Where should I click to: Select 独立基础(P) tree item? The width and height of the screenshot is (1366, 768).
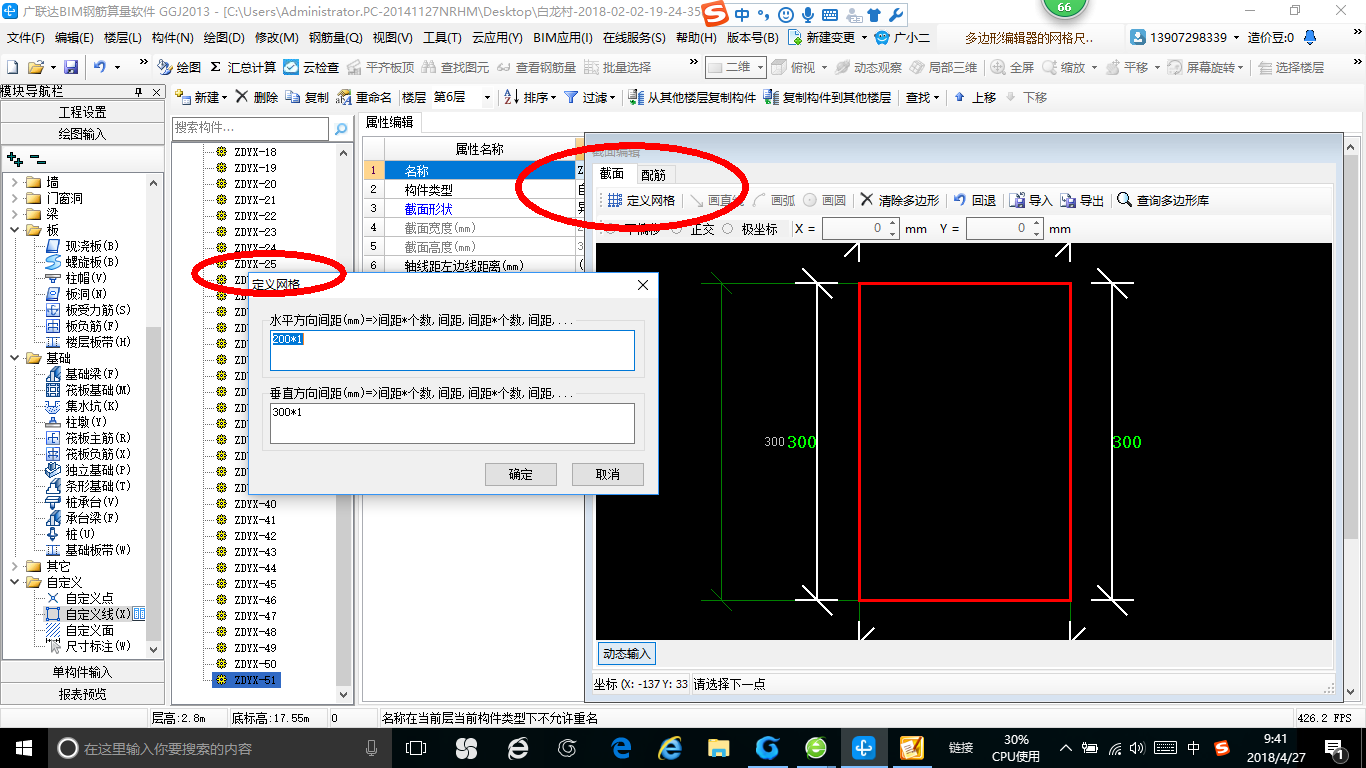(x=98, y=470)
